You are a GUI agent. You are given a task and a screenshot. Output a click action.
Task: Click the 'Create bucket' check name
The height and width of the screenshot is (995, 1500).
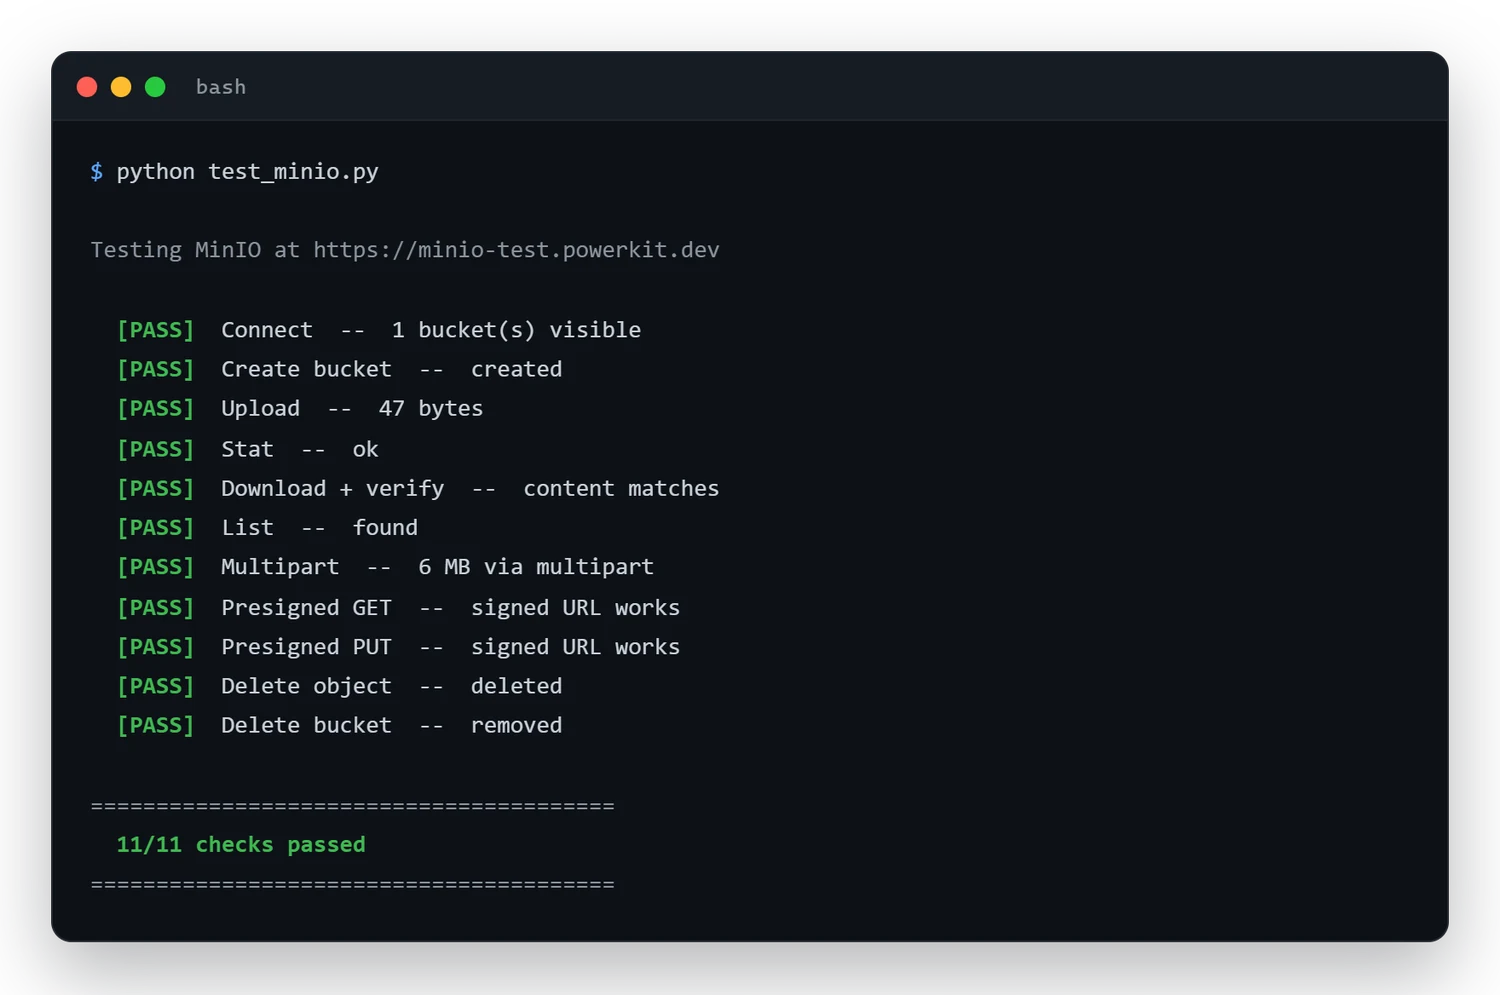(306, 369)
